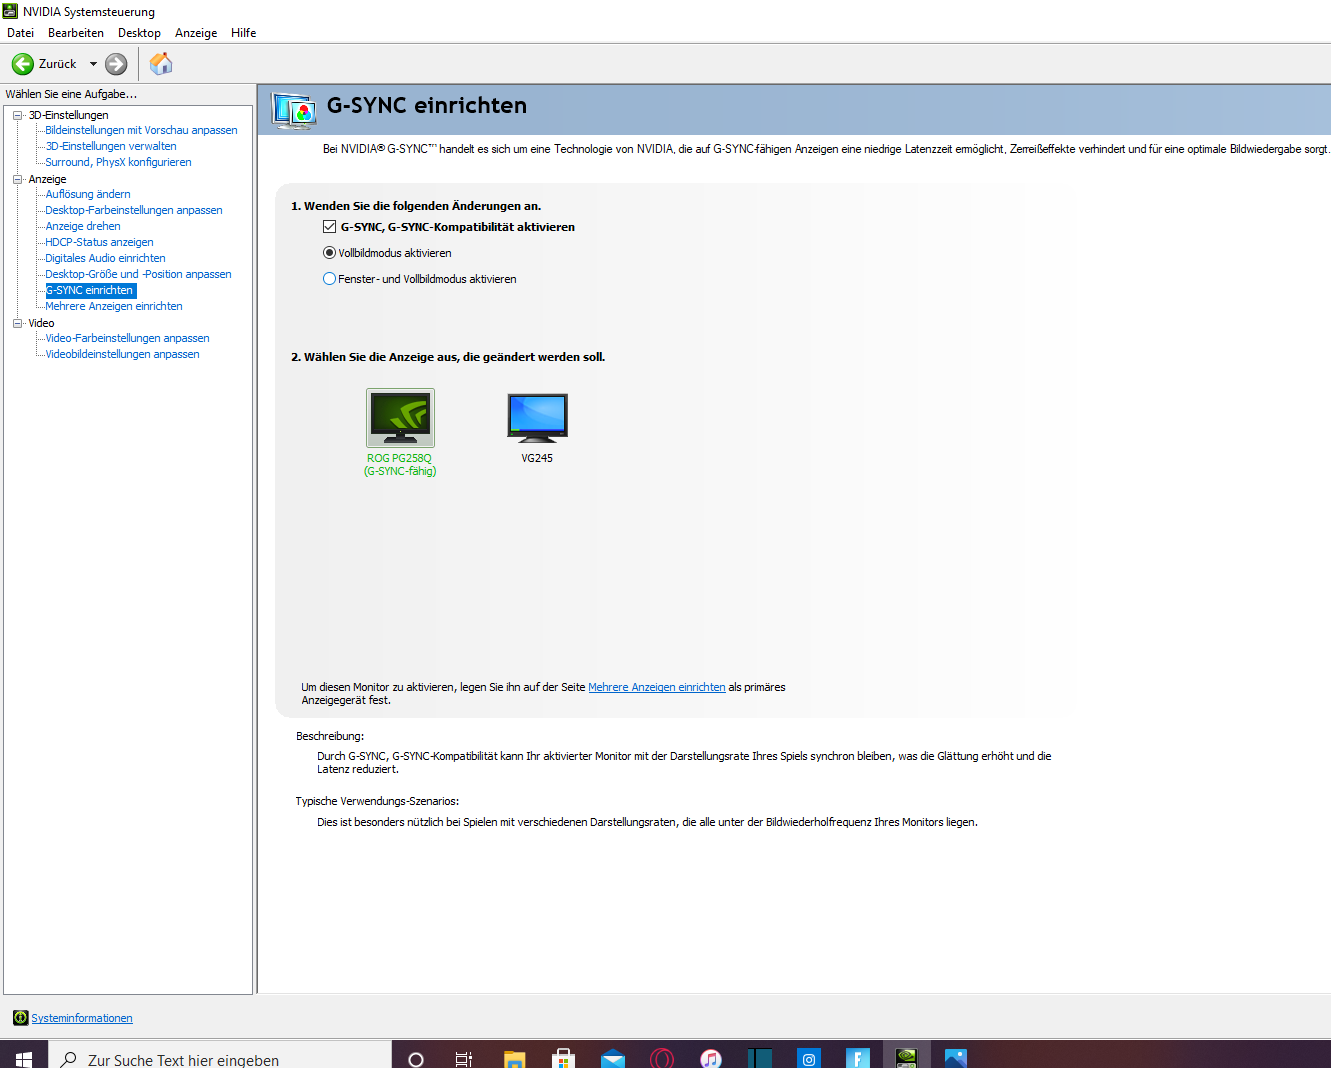Select Fenster- und Vollbildmodus aktivieren option
This screenshot has height=1068, width=1331.
pos(329,279)
